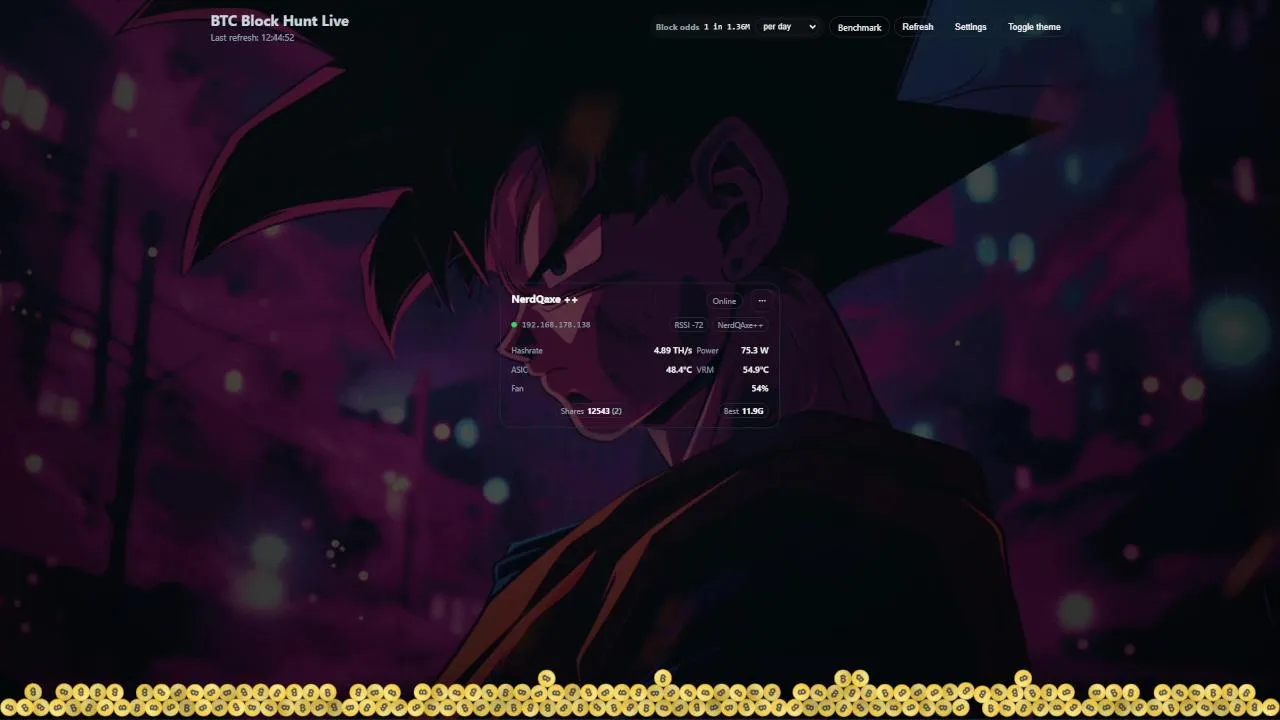Click power value 75.3 W
The height and width of the screenshot is (720, 1280).
point(755,351)
